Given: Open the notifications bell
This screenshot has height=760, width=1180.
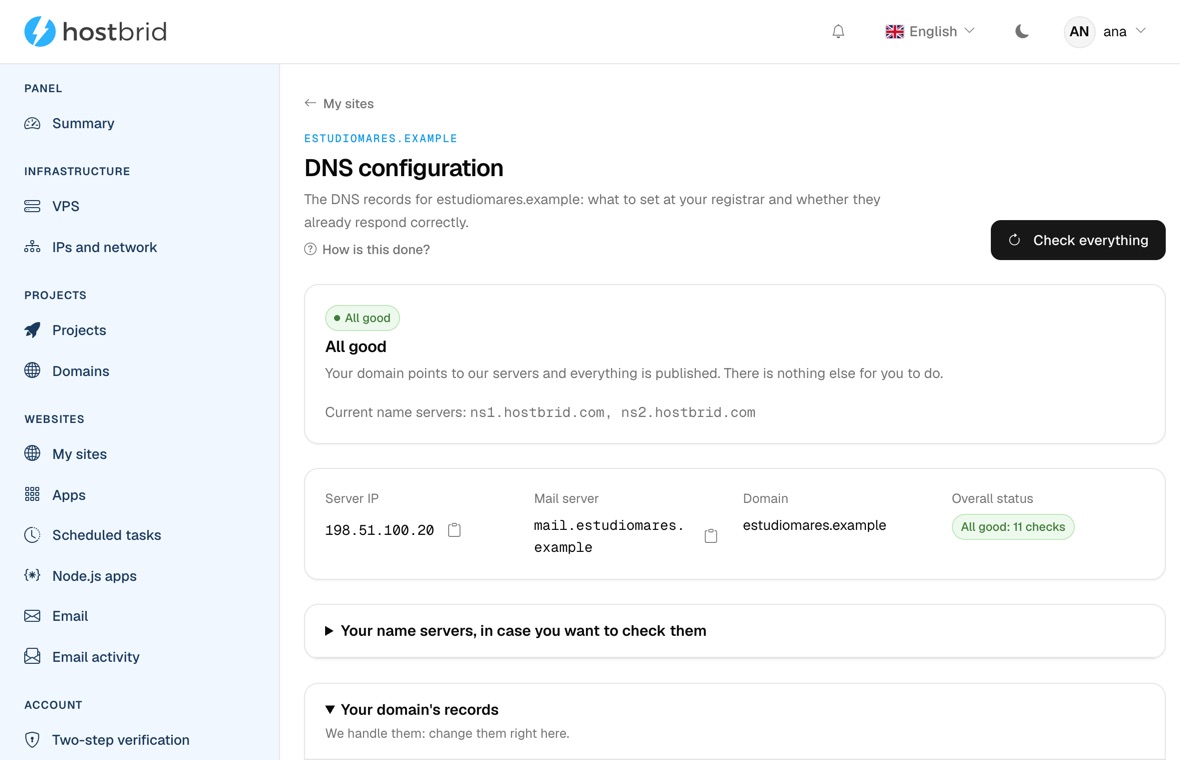Looking at the screenshot, I should [838, 32].
